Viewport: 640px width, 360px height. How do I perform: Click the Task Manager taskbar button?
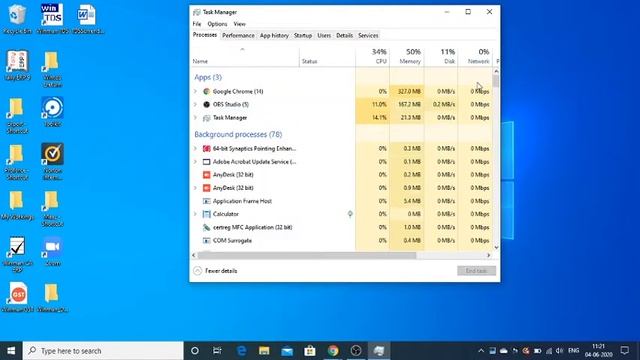click(x=379, y=351)
